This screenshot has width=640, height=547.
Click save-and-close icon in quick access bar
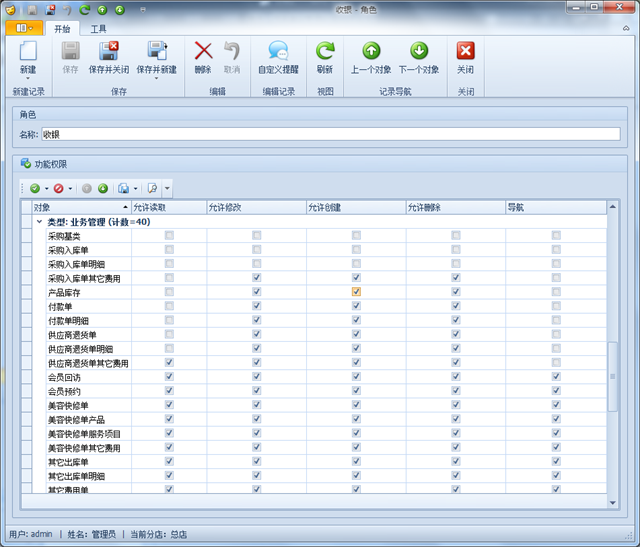click(x=50, y=10)
